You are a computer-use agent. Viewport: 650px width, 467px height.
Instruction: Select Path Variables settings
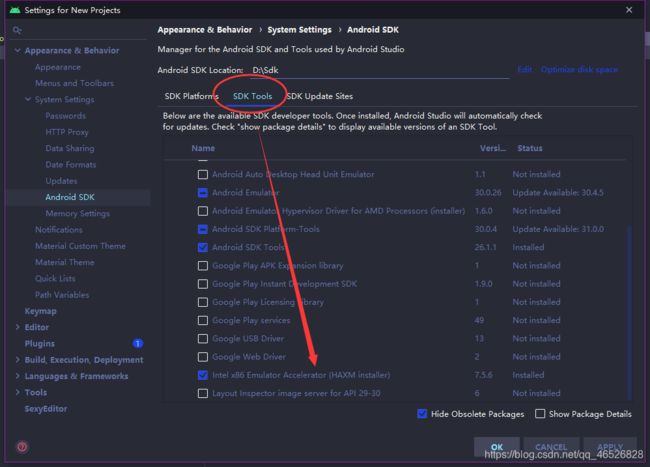click(62, 295)
